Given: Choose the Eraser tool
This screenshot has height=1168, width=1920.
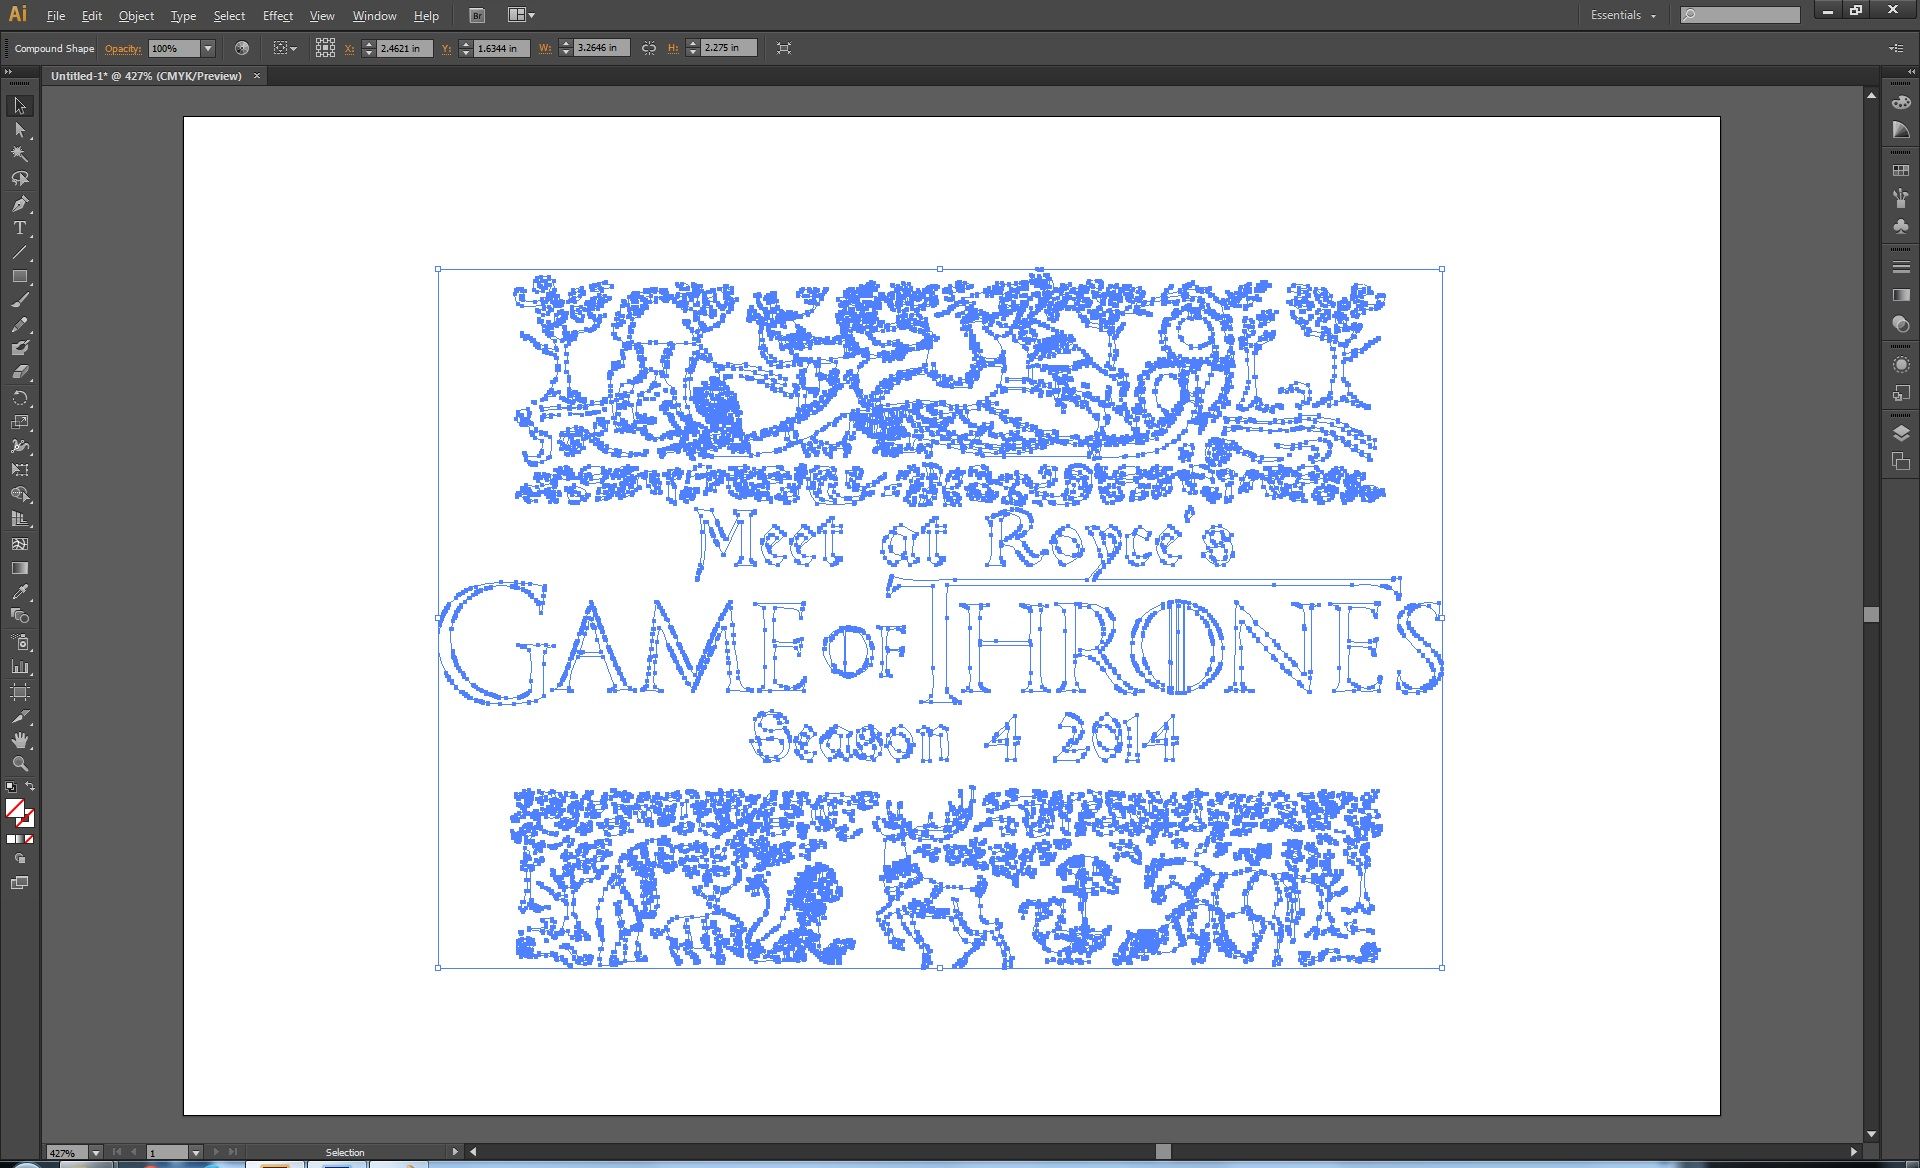Looking at the screenshot, I should click(x=20, y=372).
